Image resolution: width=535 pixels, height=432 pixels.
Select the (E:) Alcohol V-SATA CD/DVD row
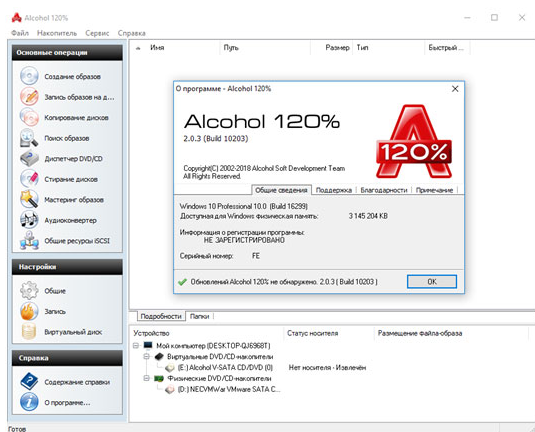(x=225, y=368)
